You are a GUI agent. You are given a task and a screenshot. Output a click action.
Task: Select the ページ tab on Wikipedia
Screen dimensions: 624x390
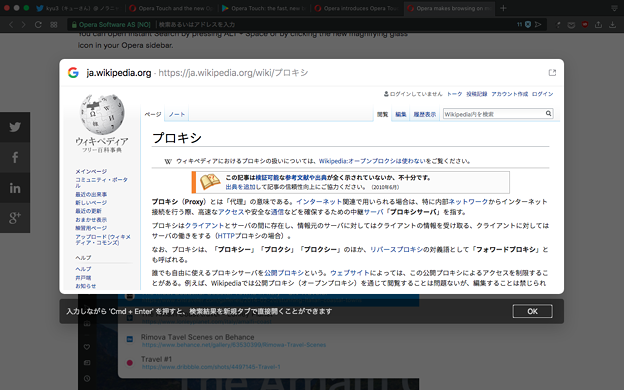point(153,114)
